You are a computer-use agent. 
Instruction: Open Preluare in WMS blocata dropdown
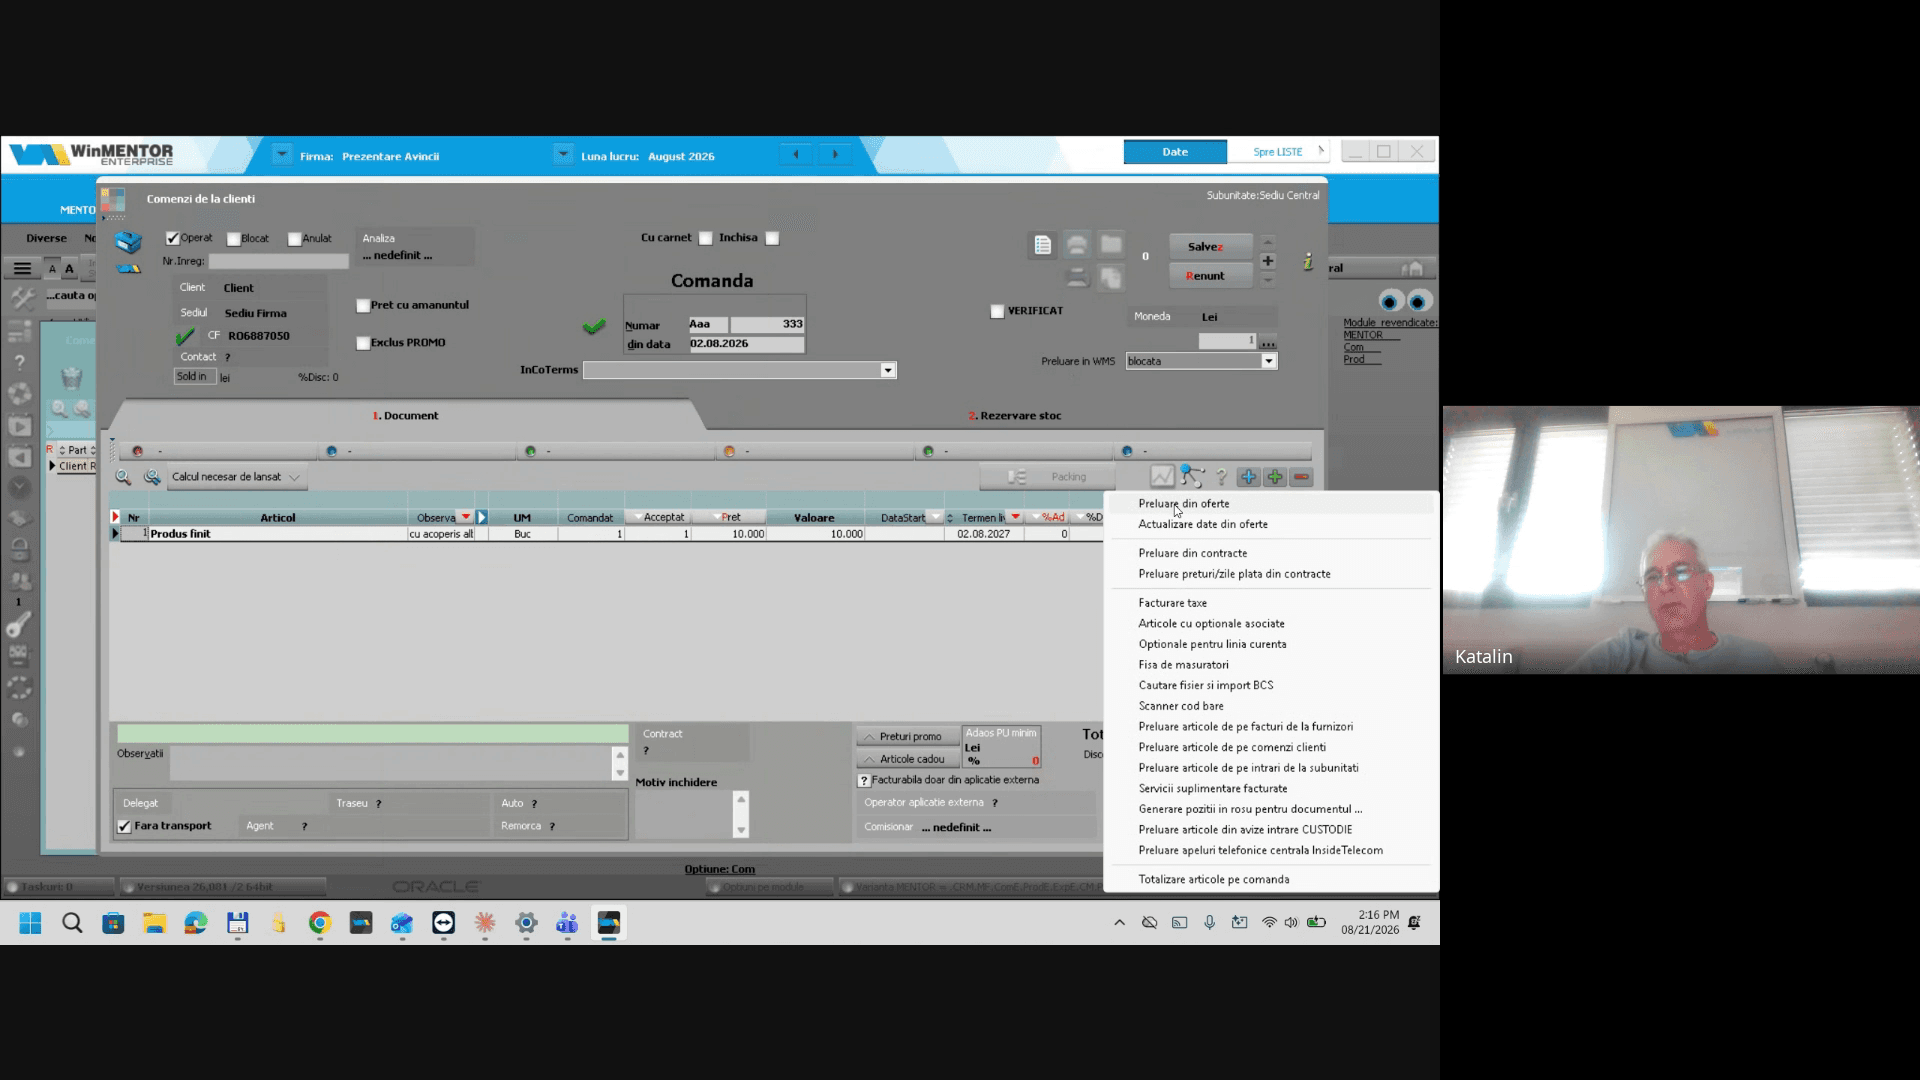point(1268,361)
